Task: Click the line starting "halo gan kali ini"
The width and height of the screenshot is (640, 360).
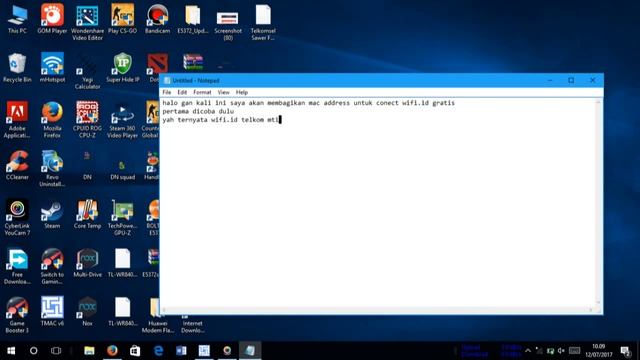Action: 308,103
